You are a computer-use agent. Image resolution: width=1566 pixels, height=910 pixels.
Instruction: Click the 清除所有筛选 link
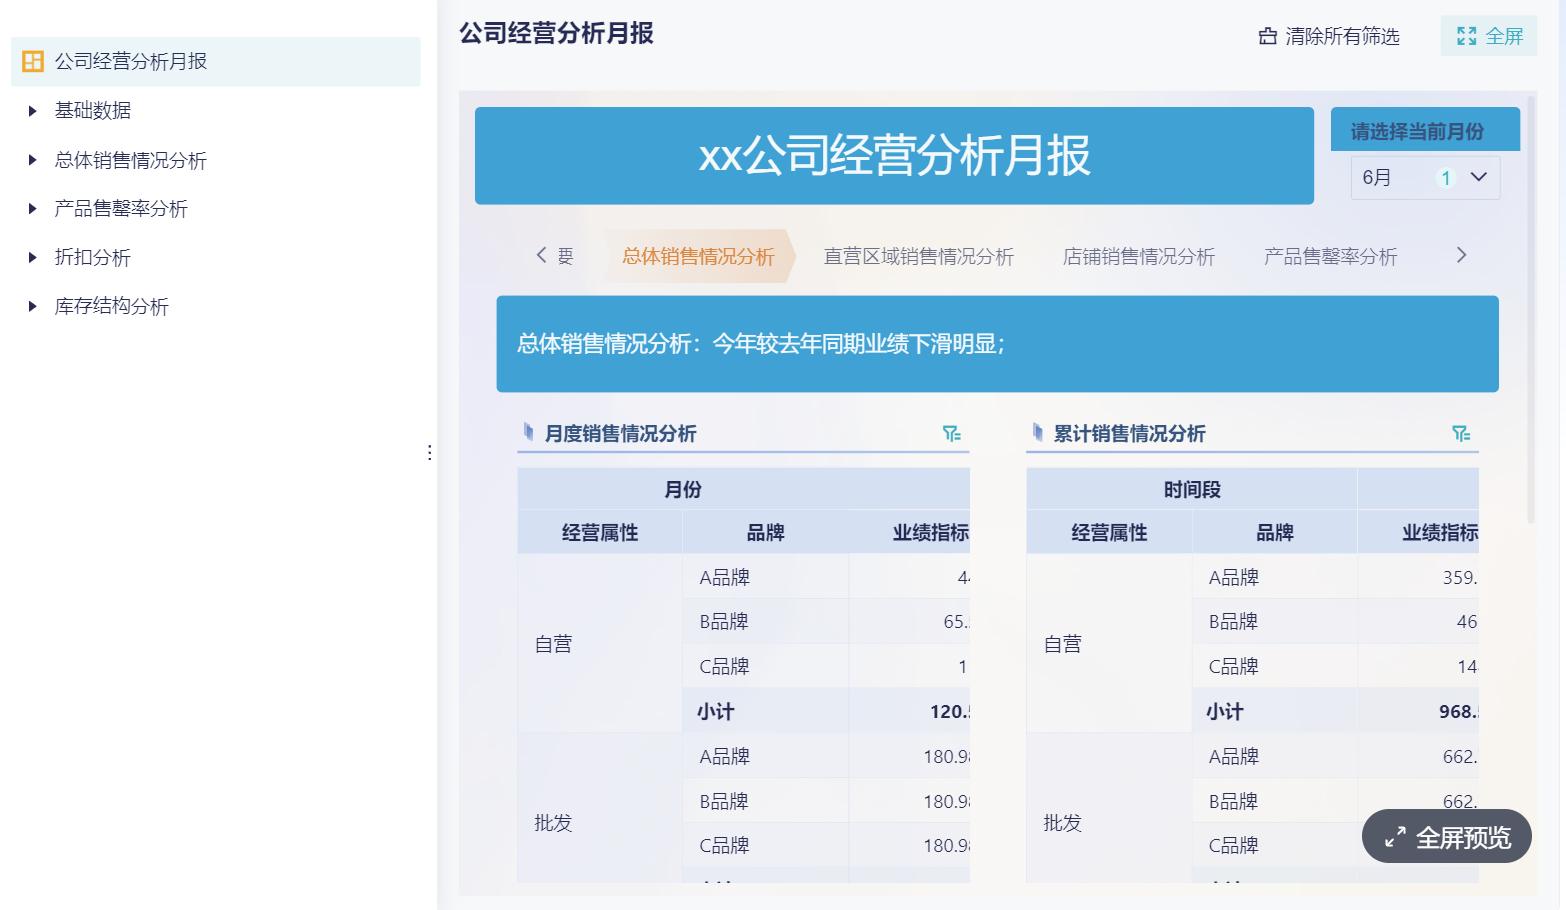(1341, 37)
